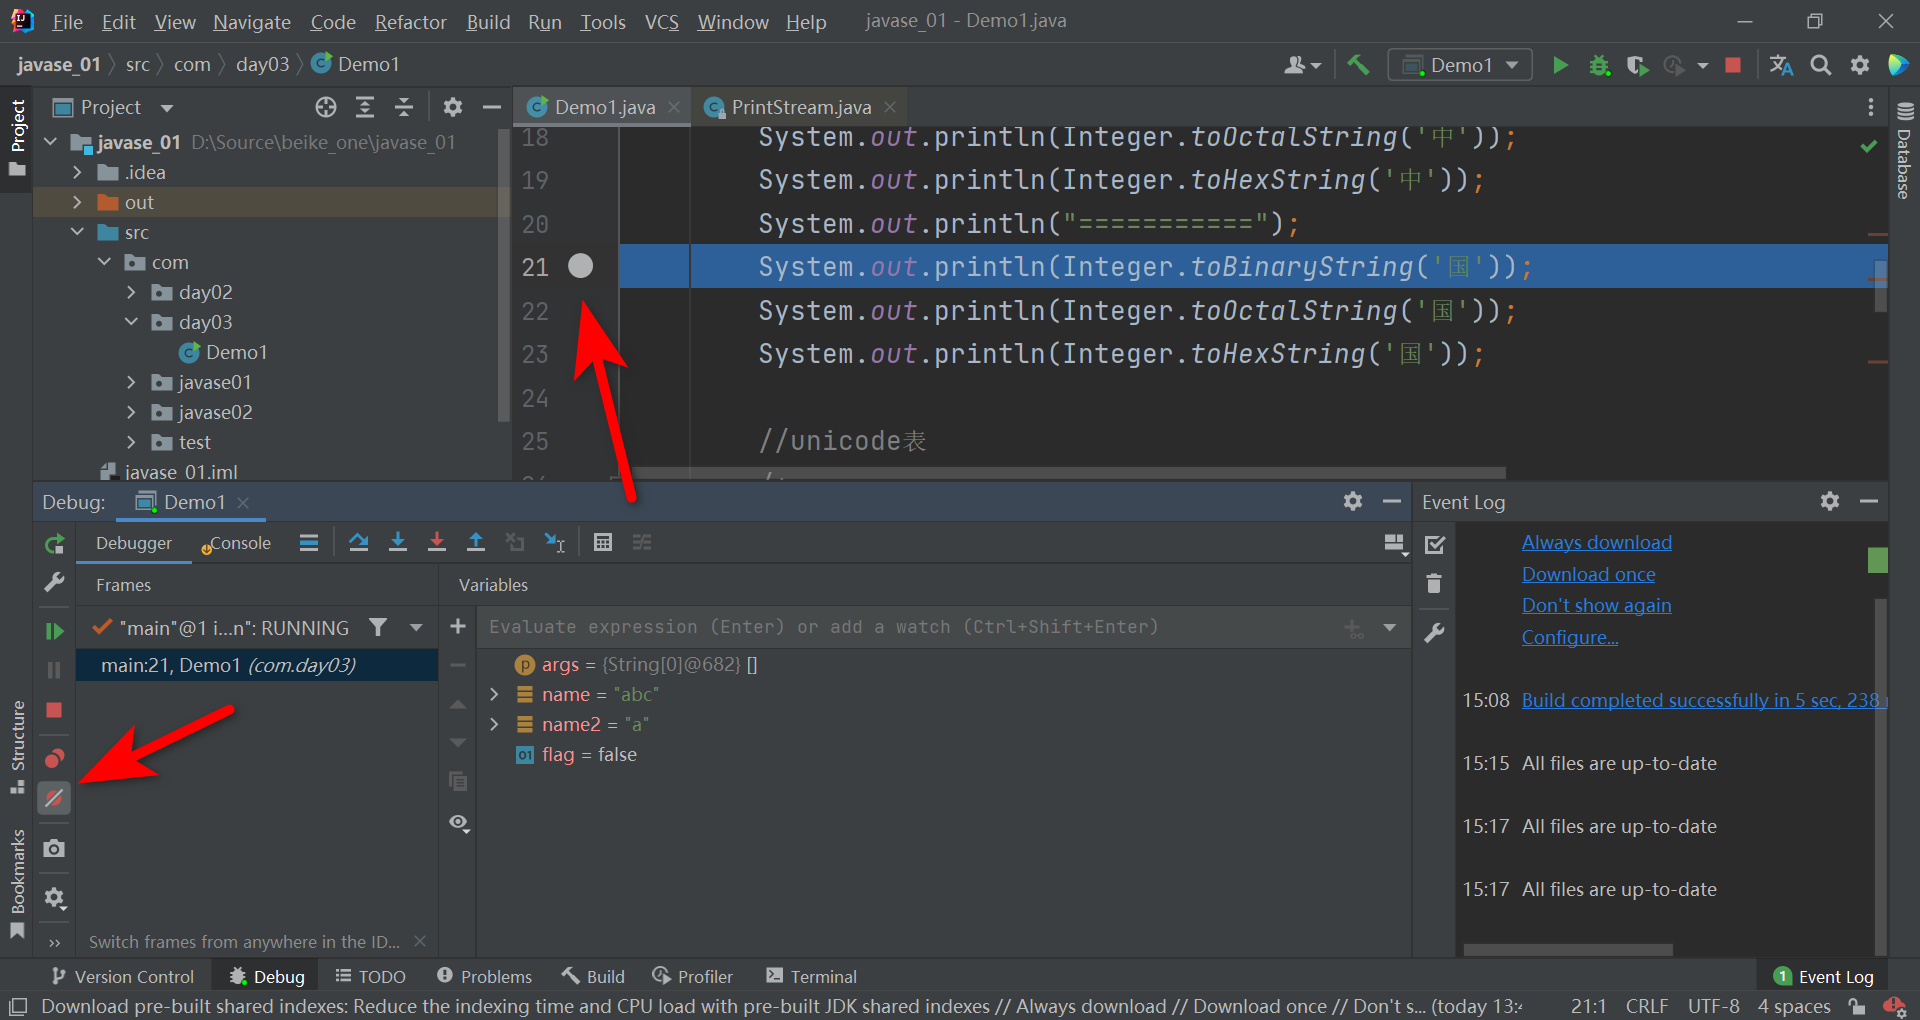Click Step Into blue arrow
This screenshot has width=1920, height=1020.
coord(398,542)
